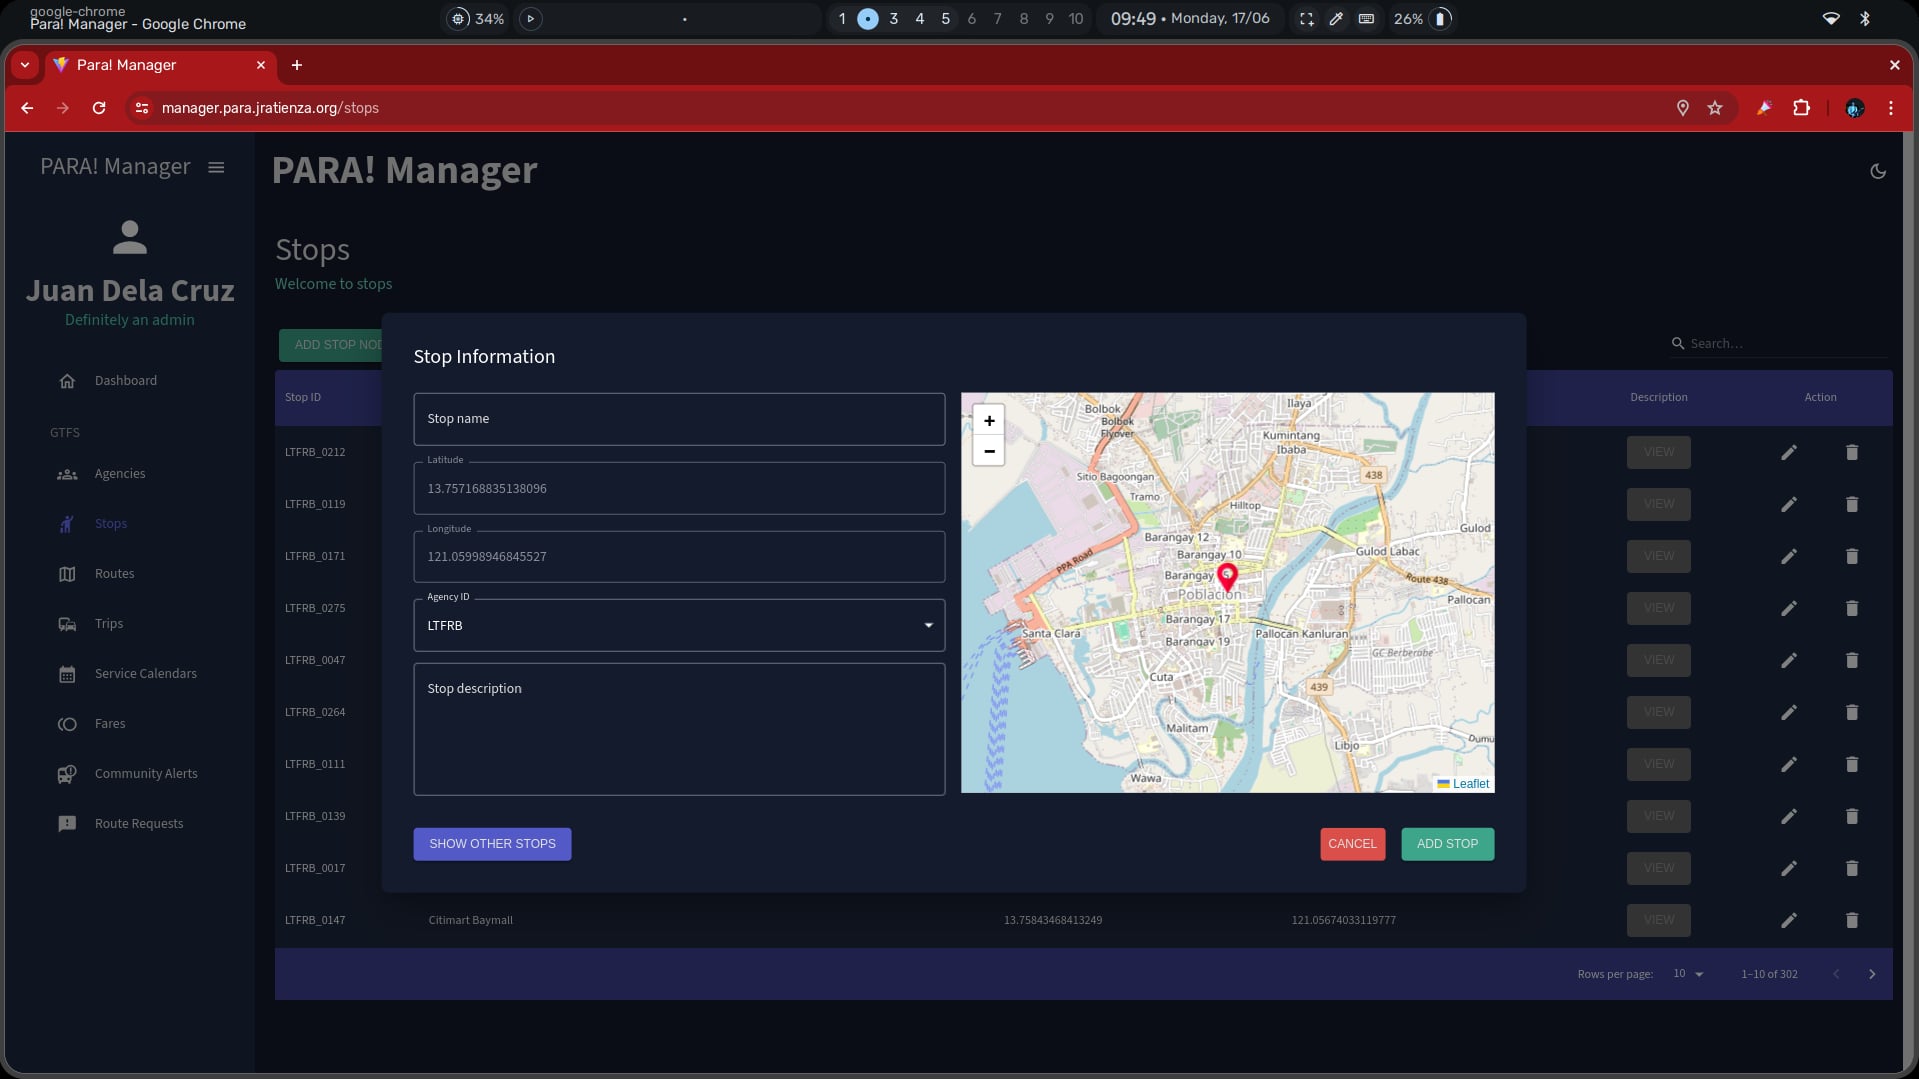Edit stop LTFRB_0275 with pencil icon

point(1788,609)
